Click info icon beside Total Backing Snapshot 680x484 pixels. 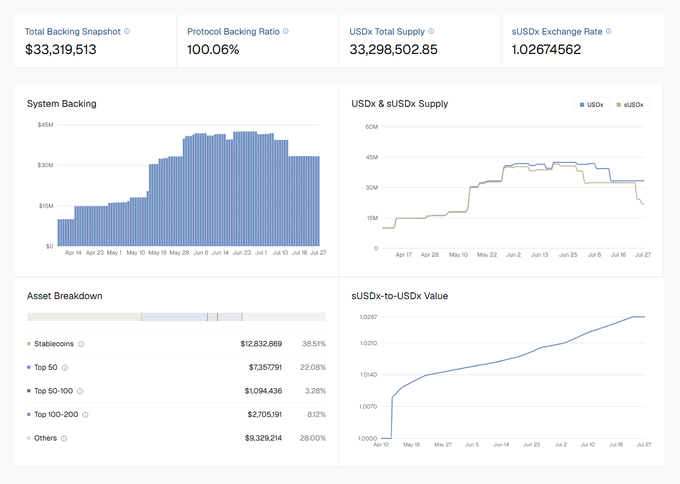pos(127,31)
